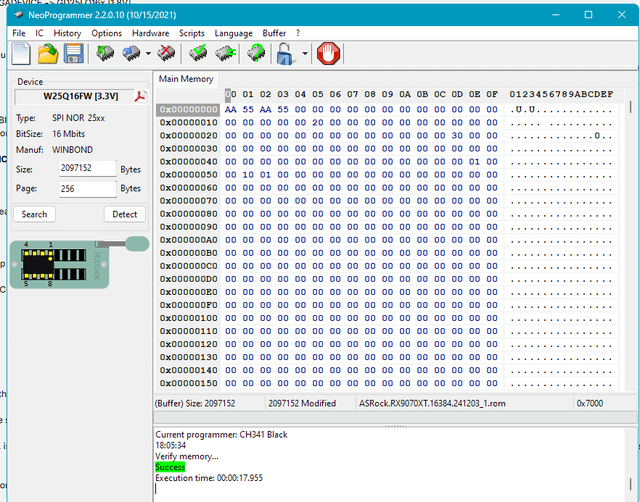Screen dimensions: 640x502
Task: Open the Hardware menu
Action: pyautogui.click(x=151, y=33)
